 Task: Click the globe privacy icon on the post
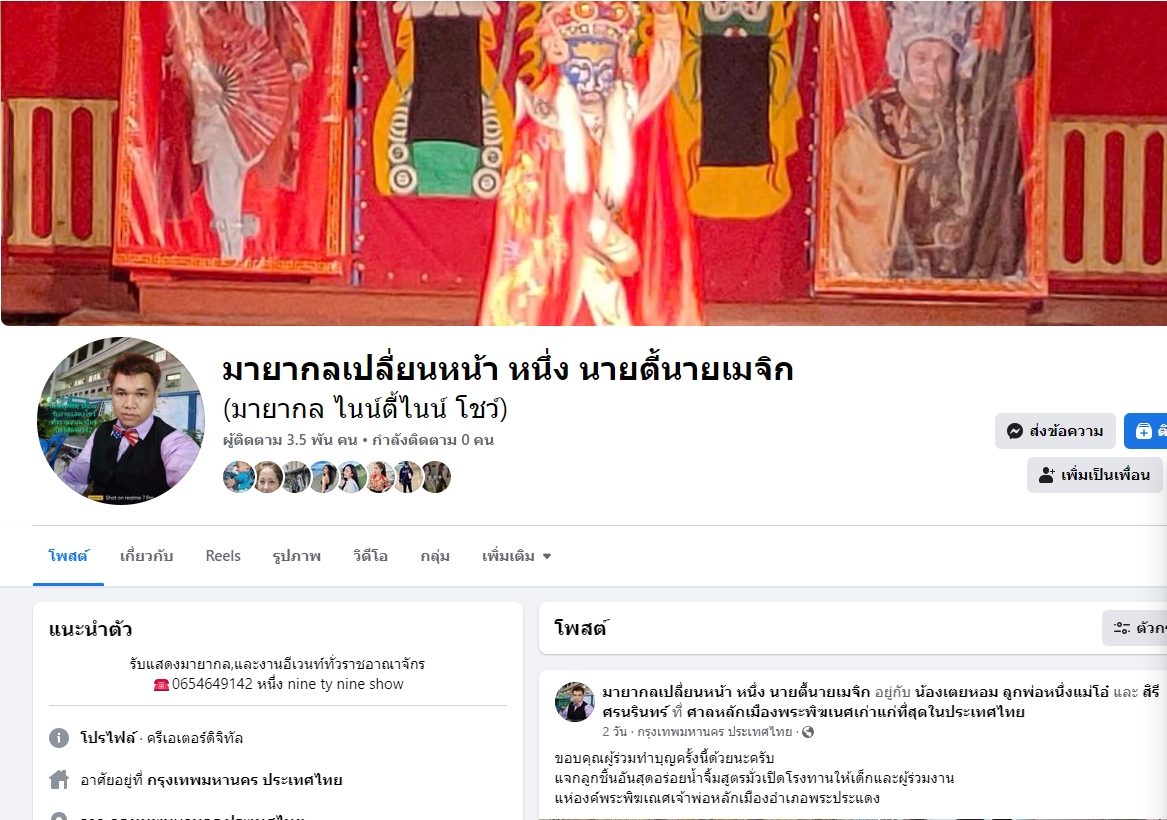[x=808, y=732]
